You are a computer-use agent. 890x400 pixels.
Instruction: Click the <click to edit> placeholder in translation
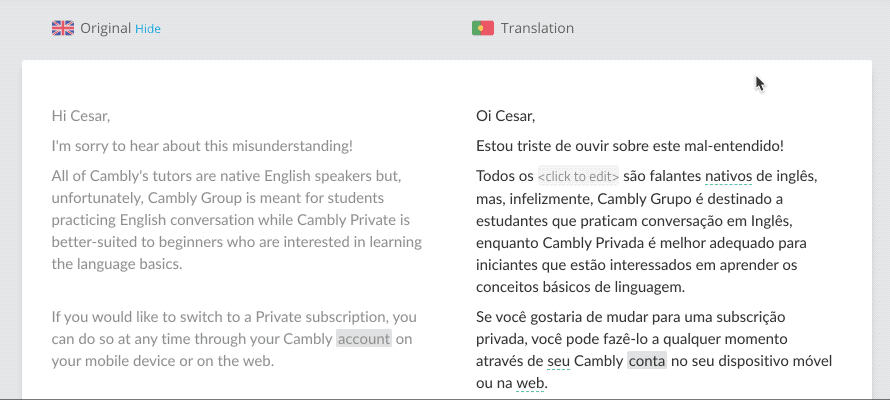[578, 177]
